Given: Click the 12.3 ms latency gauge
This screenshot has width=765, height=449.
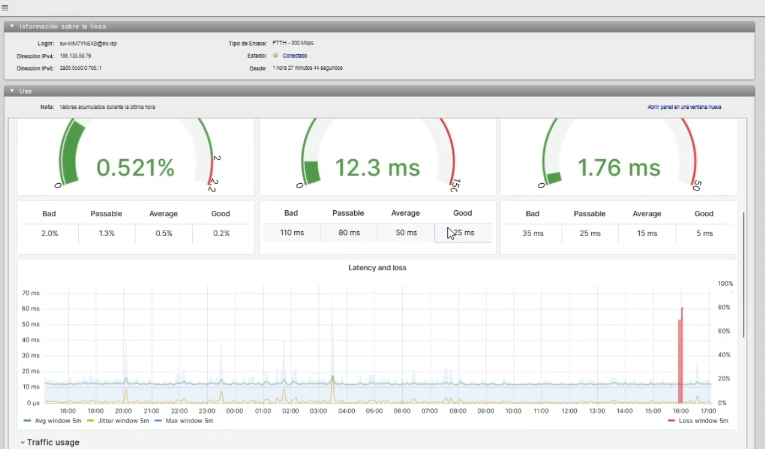Looking at the screenshot, I should [376, 165].
